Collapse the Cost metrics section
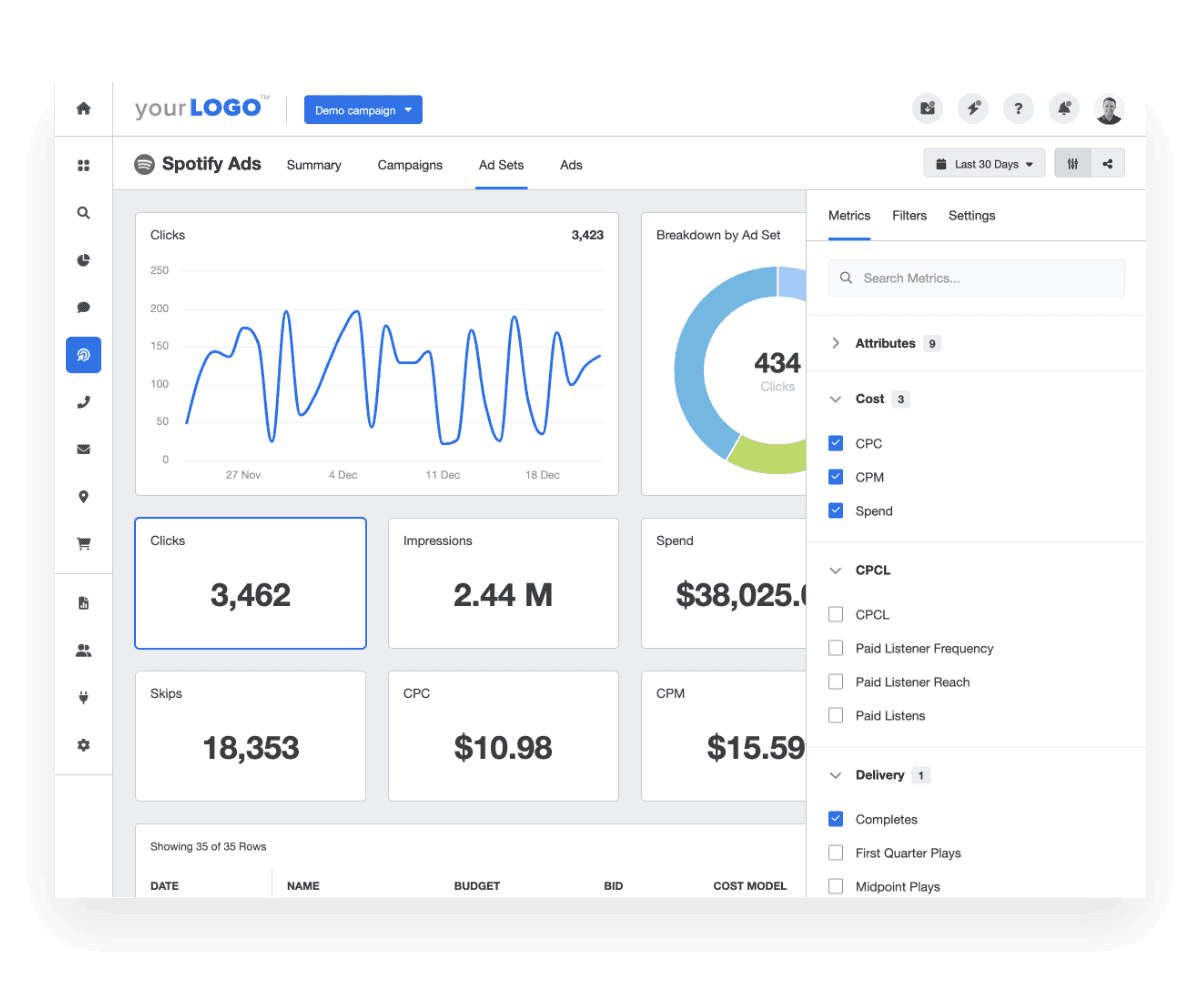 [x=836, y=399]
